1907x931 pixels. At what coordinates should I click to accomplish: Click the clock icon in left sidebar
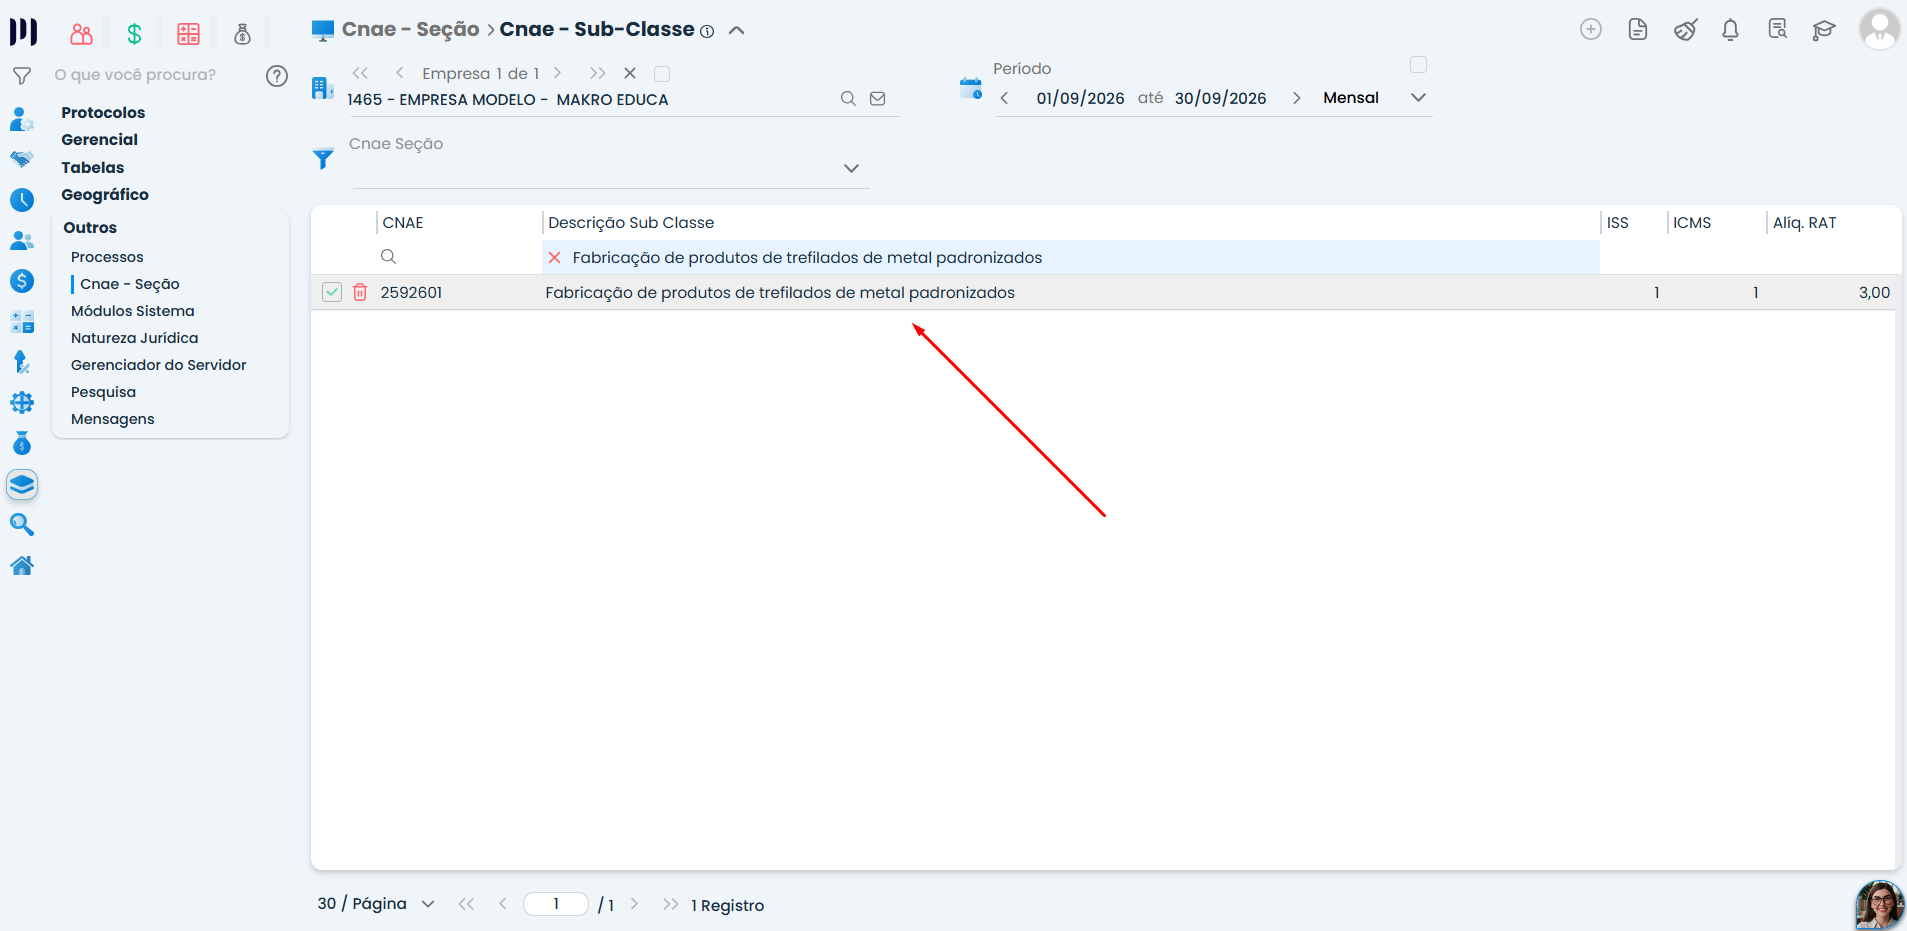(22, 200)
